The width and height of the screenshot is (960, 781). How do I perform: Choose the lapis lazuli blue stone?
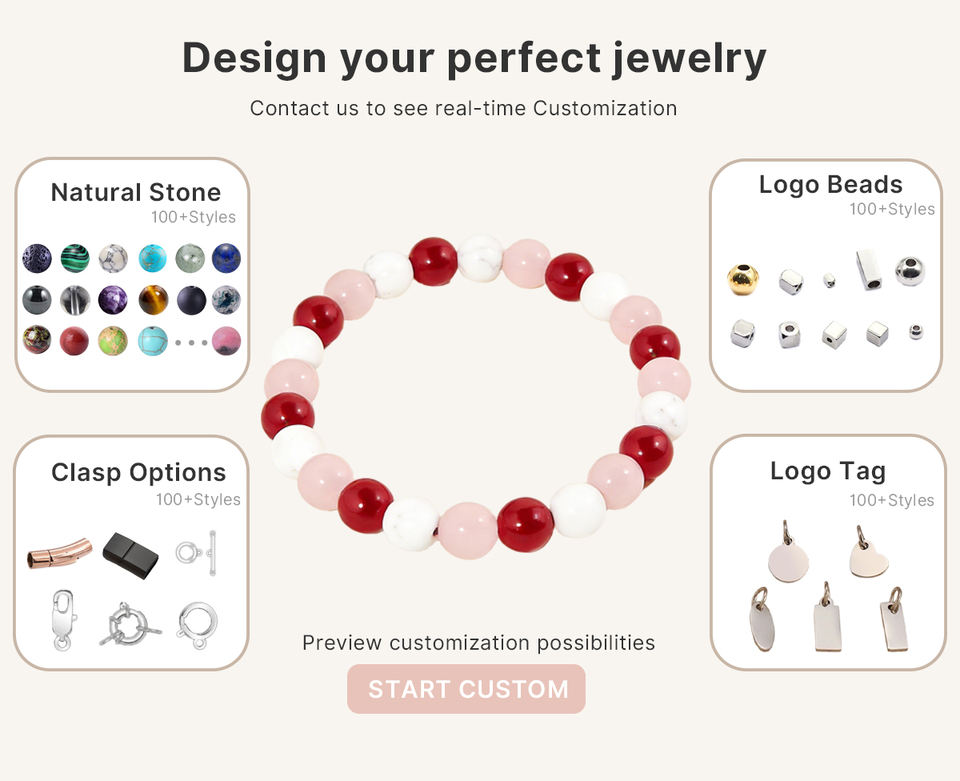(x=226, y=258)
